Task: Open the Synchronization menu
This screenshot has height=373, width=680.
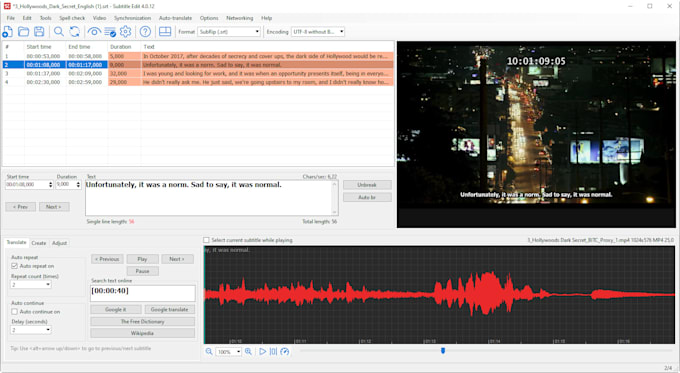Action: [132, 18]
